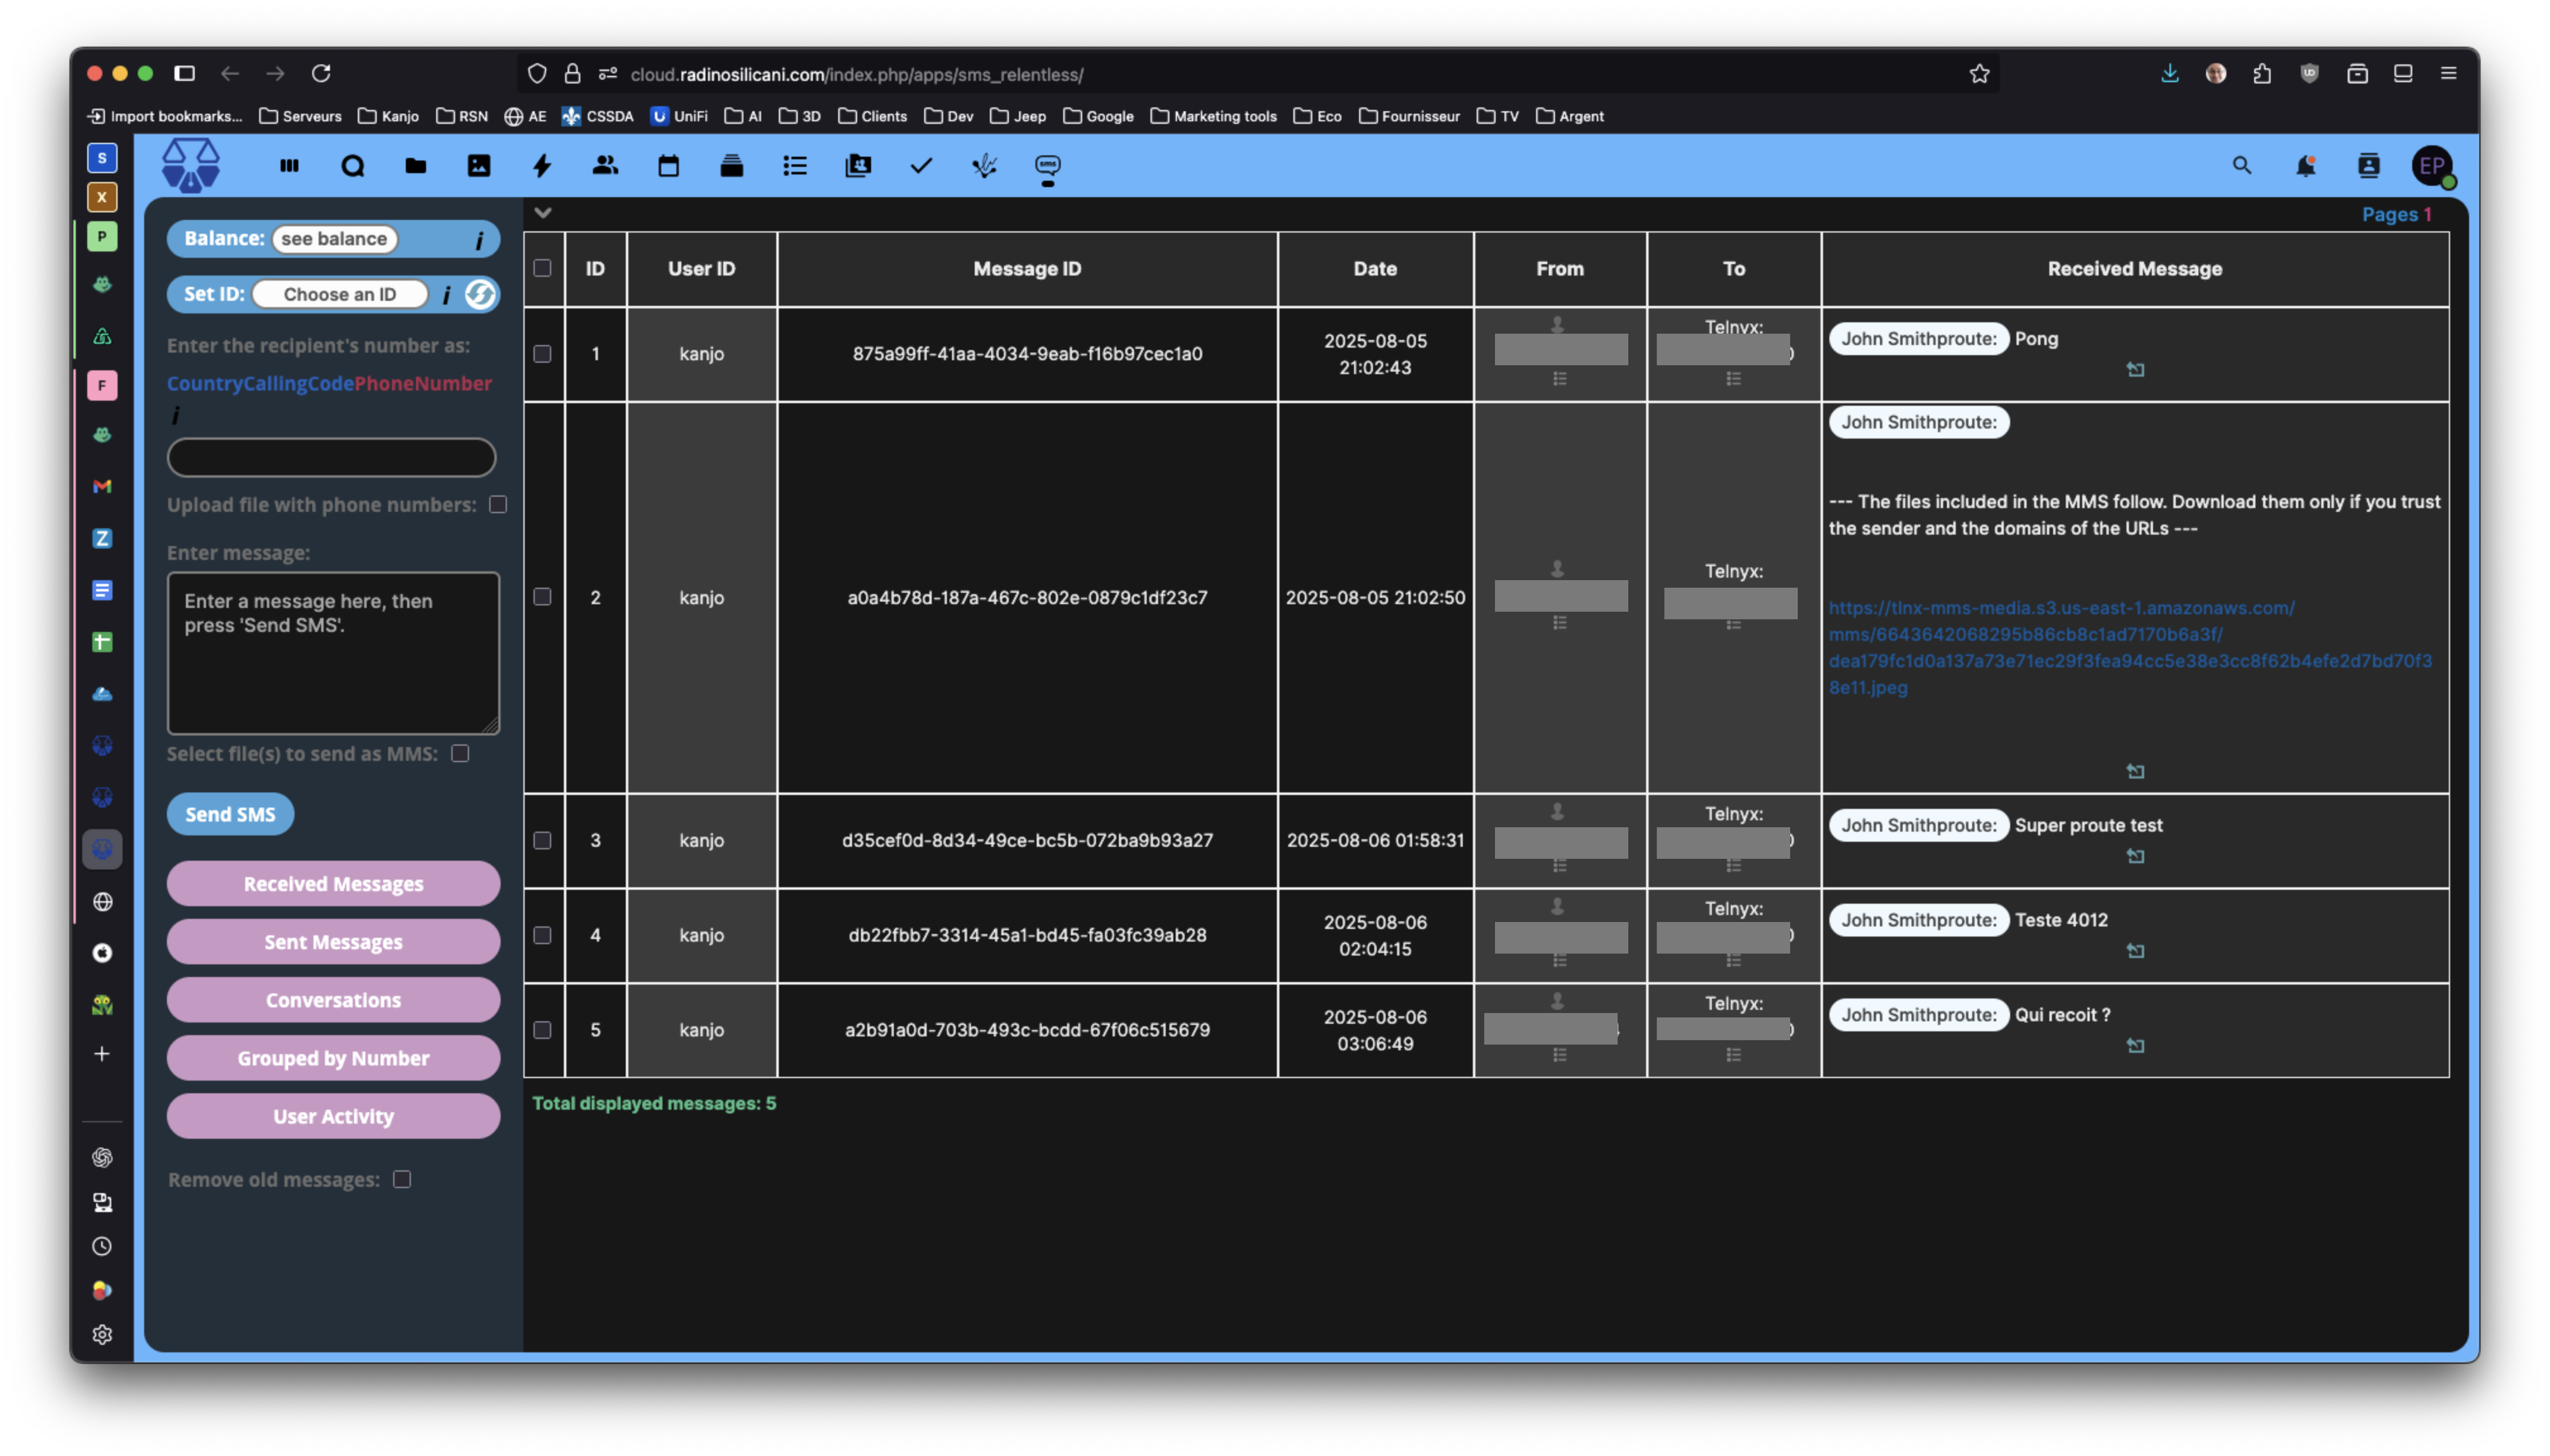Image resolution: width=2550 pixels, height=1456 pixels.
Task: Open the Photos app icon
Action: (479, 166)
